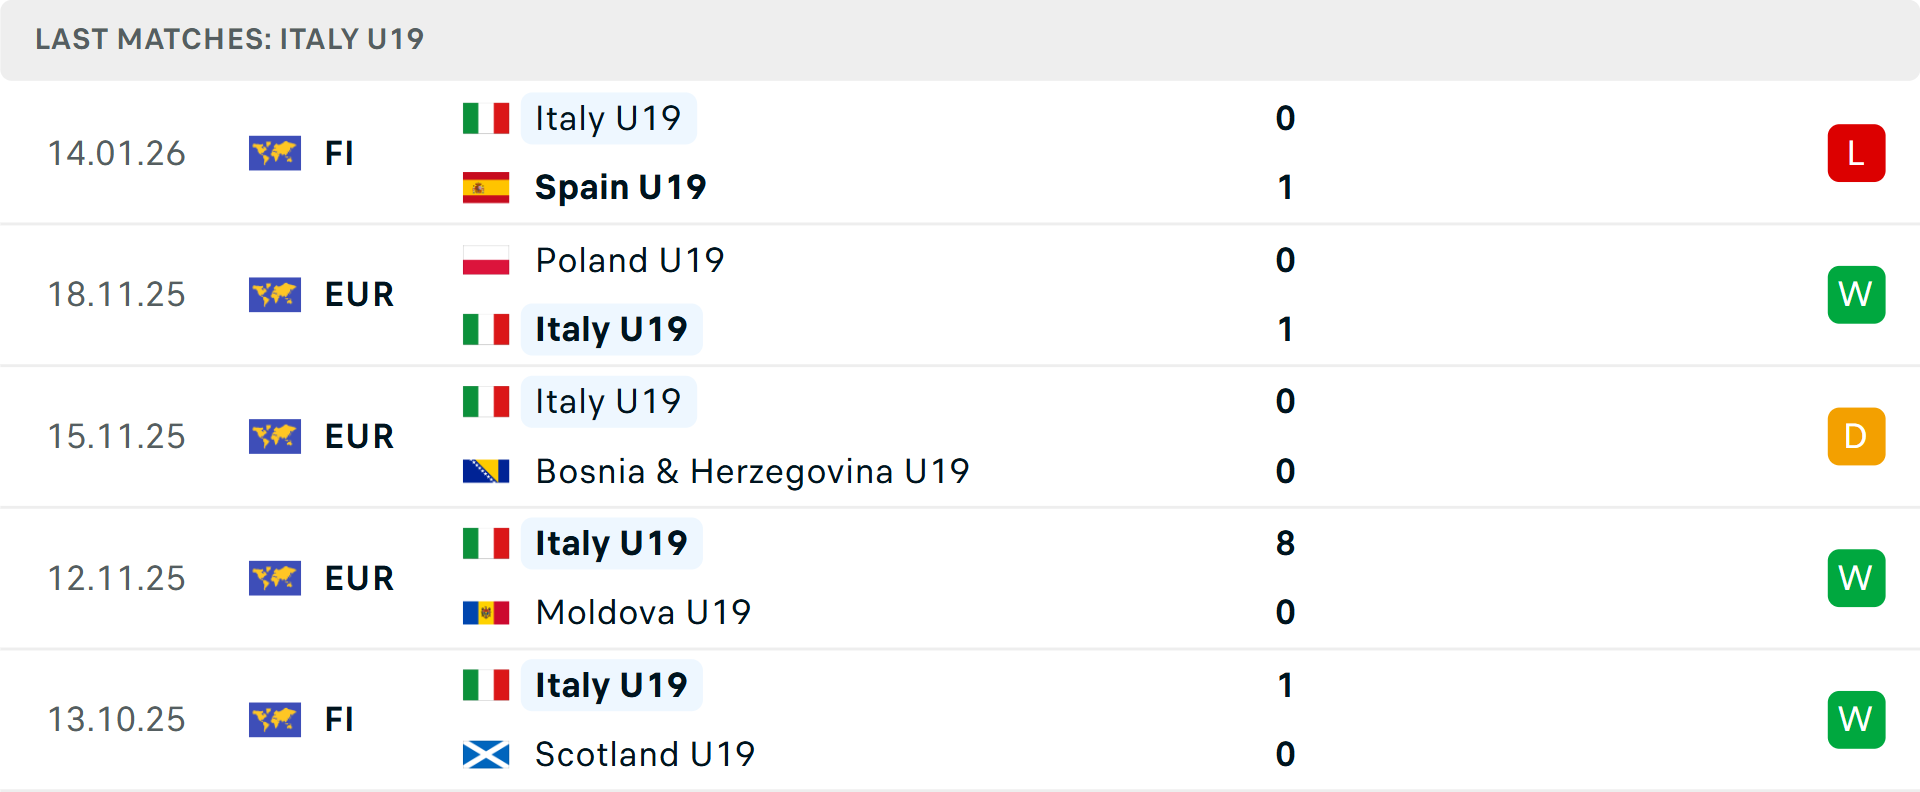Viewport: 1920px width, 792px height.
Task: Toggle the W badge on the Scotland match row
Action: click(1856, 719)
